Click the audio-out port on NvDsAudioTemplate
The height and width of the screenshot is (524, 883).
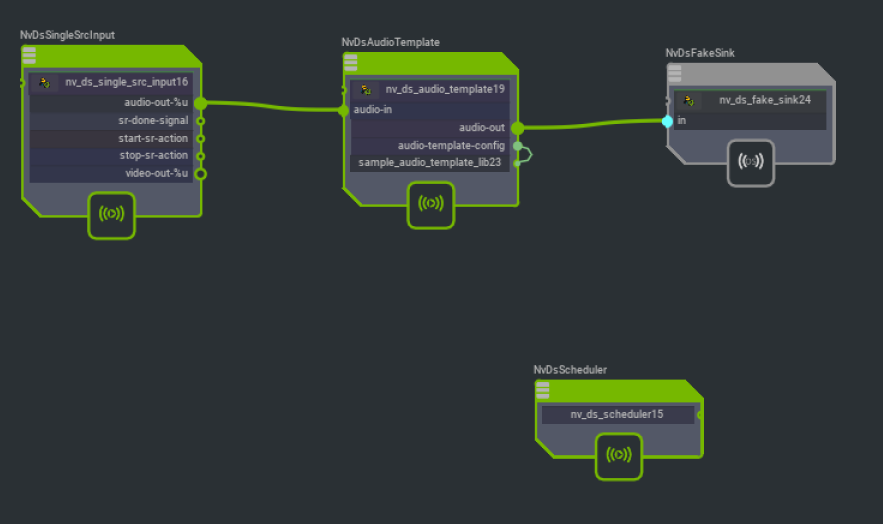coord(517,128)
